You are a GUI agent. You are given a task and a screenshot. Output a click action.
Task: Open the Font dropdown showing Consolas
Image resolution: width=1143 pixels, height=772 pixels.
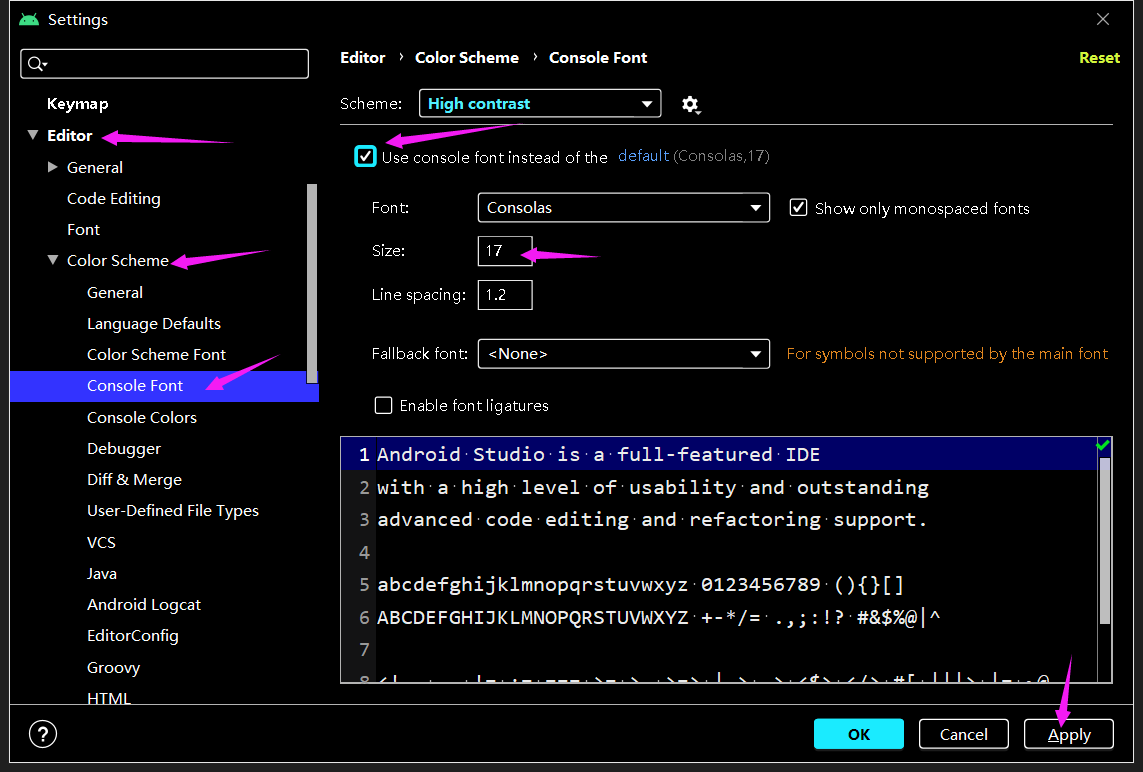tap(623, 208)
